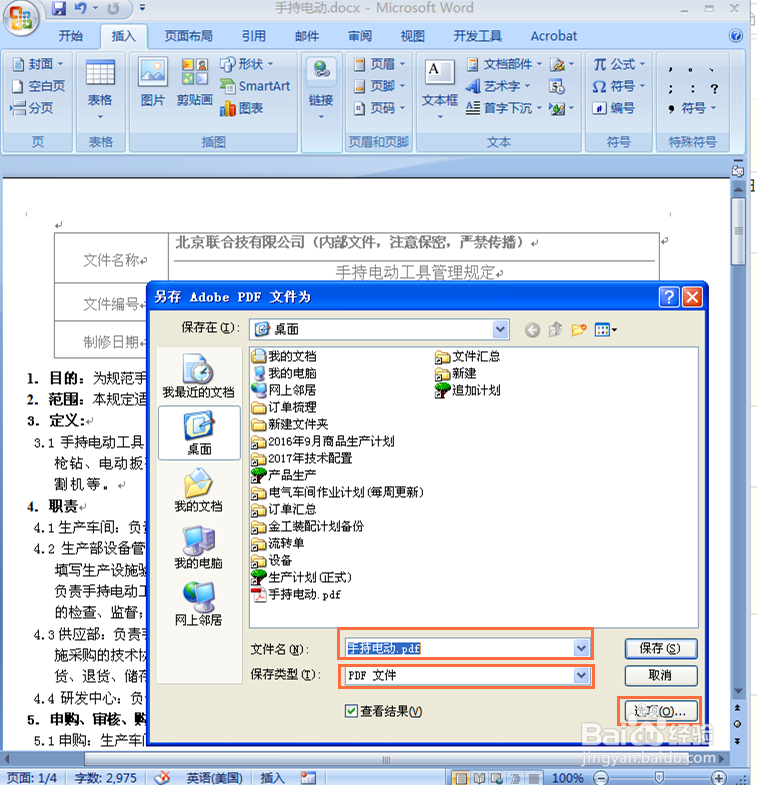Switch to the 审阅 ribbon tab
This screenshot has height=785, width=757.
click(x=360, y=36)
